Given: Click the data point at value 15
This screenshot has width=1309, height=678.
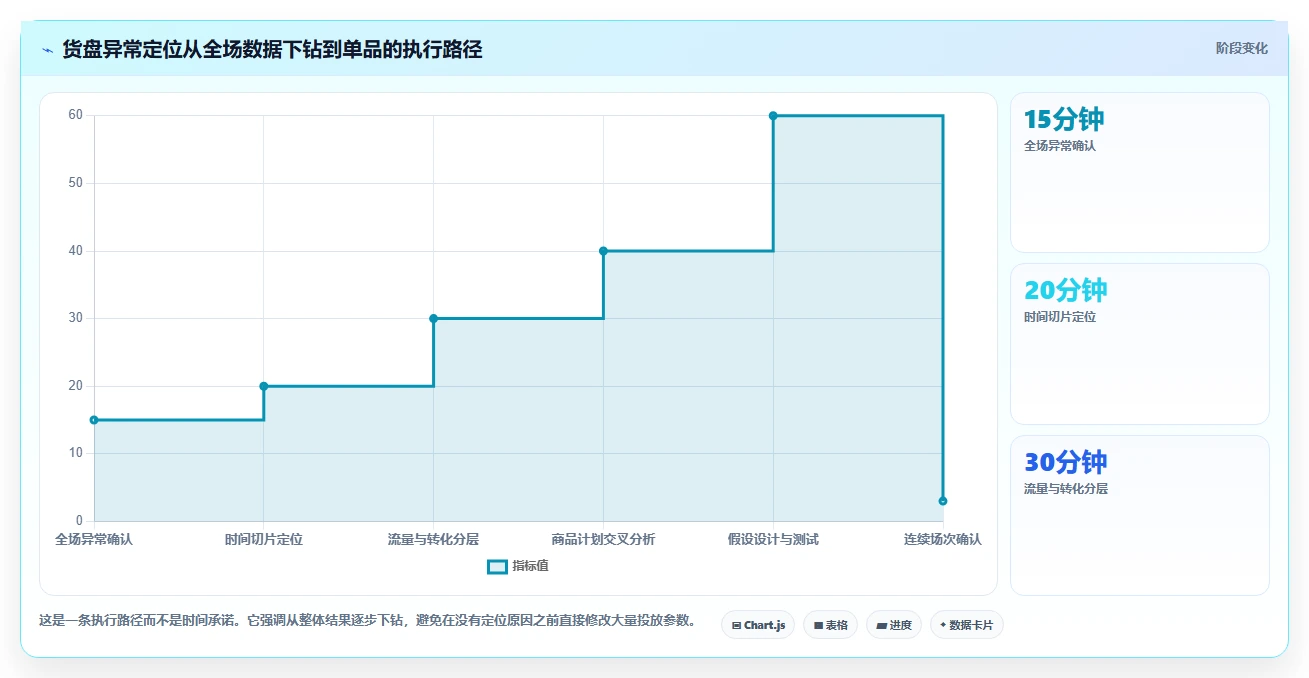Looking at the screenshot, I should click(x=94, y=420).
